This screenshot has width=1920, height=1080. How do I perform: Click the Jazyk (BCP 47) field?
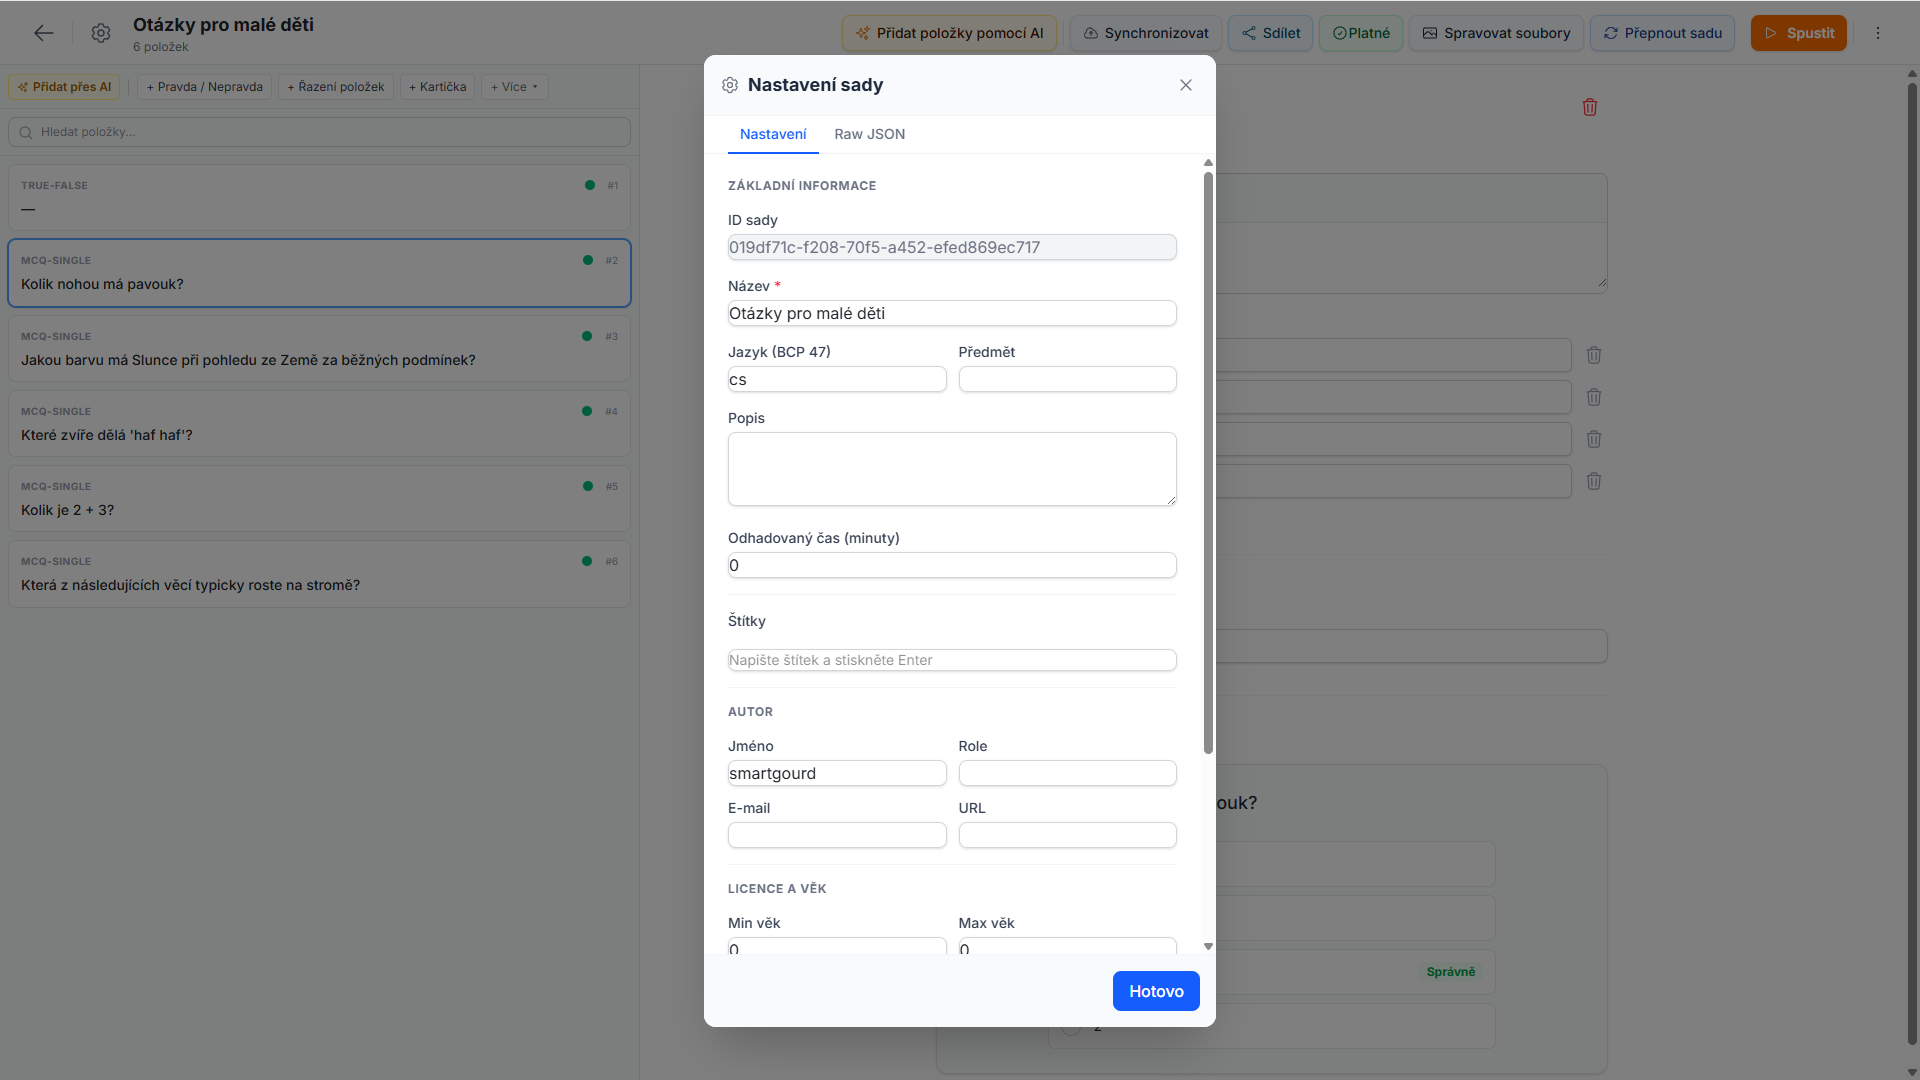point(837,379)
